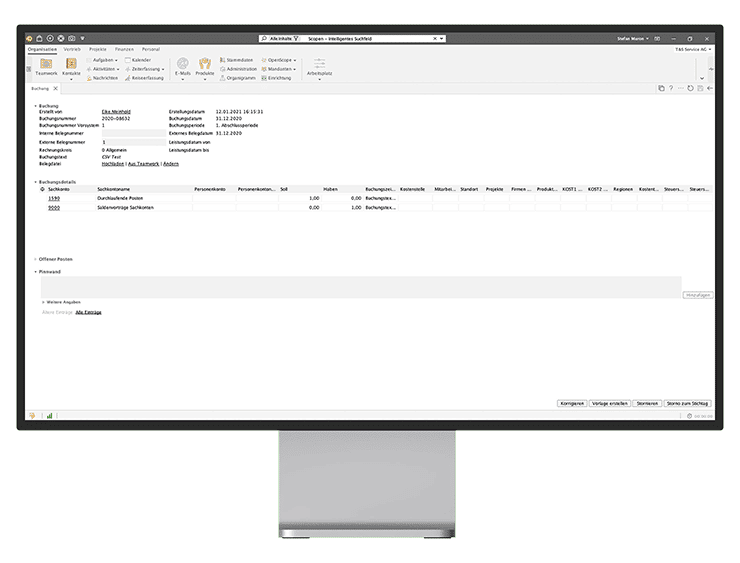Show Alle Einträge on the Pinnwand
Viewport: 740px width, 563px height.
pyautogui.click(x=88, y=312)
